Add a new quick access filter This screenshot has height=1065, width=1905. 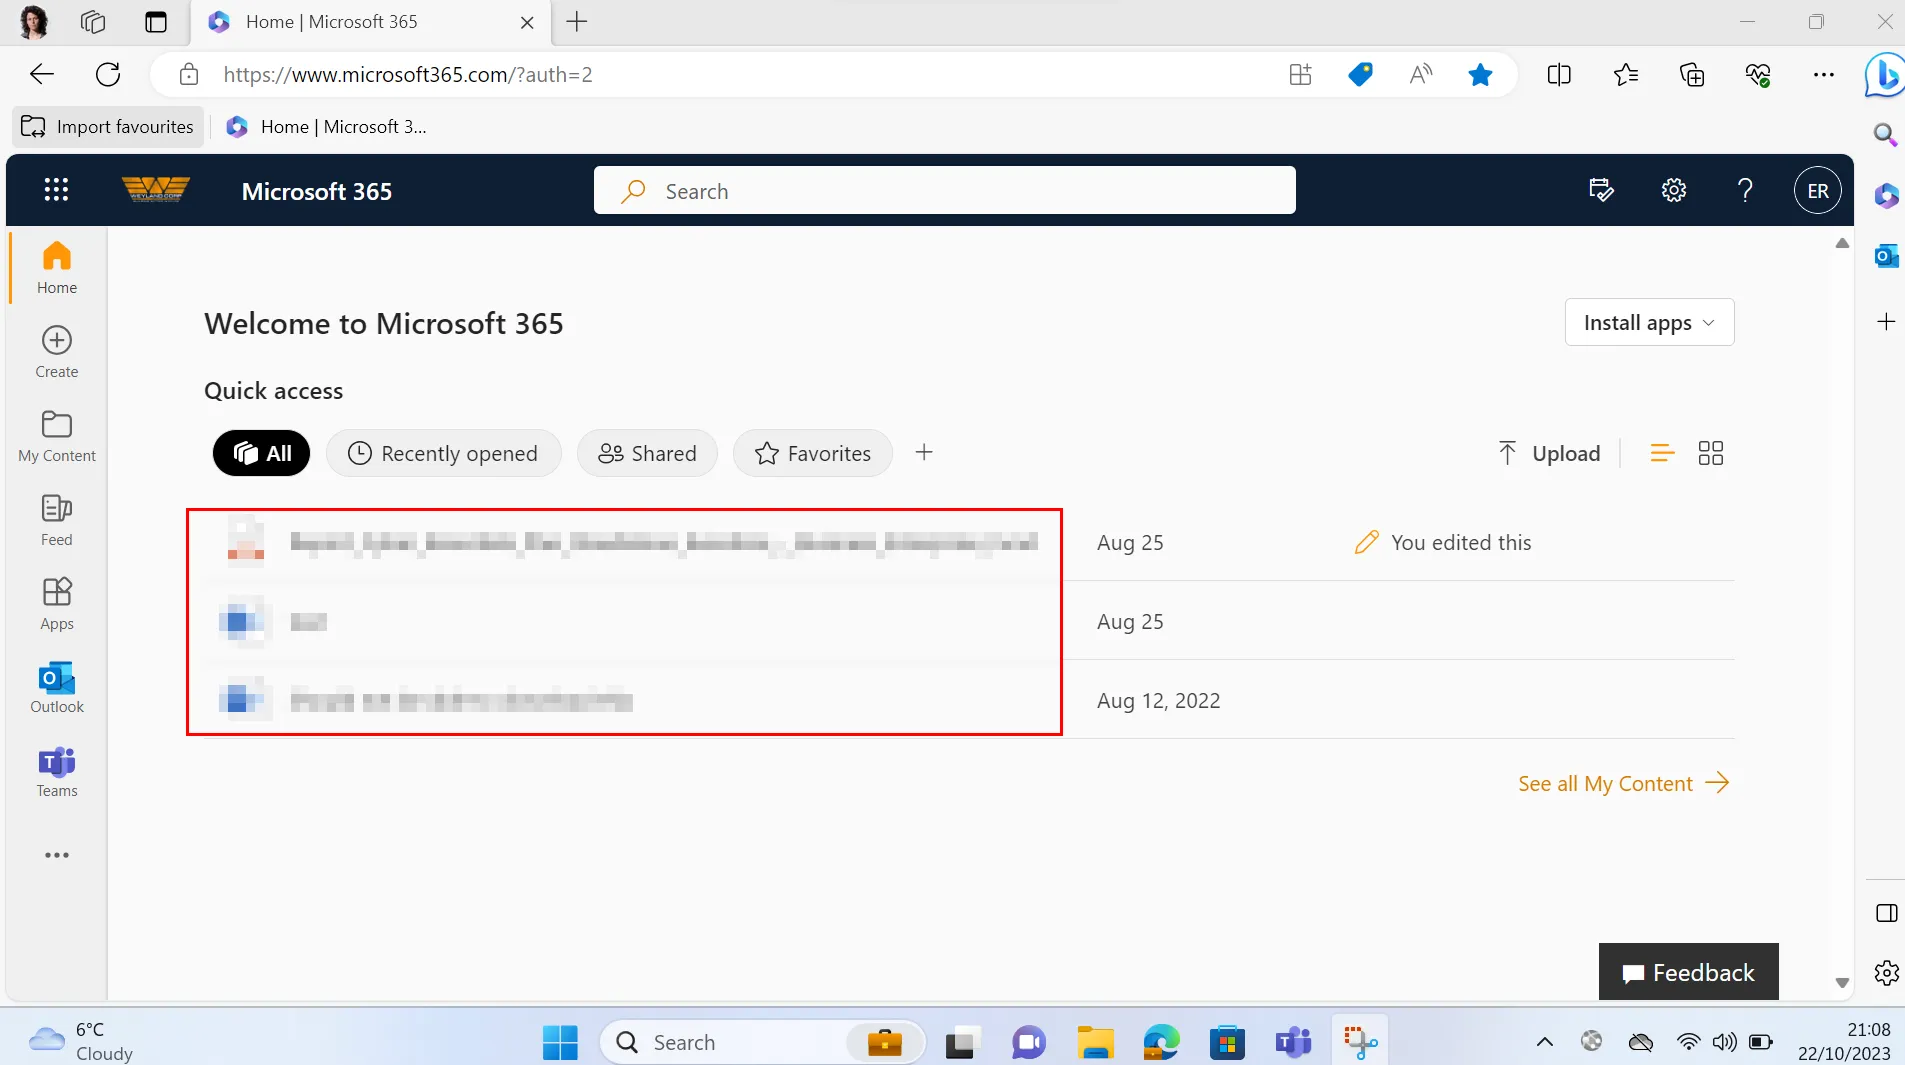pos(924,452)
